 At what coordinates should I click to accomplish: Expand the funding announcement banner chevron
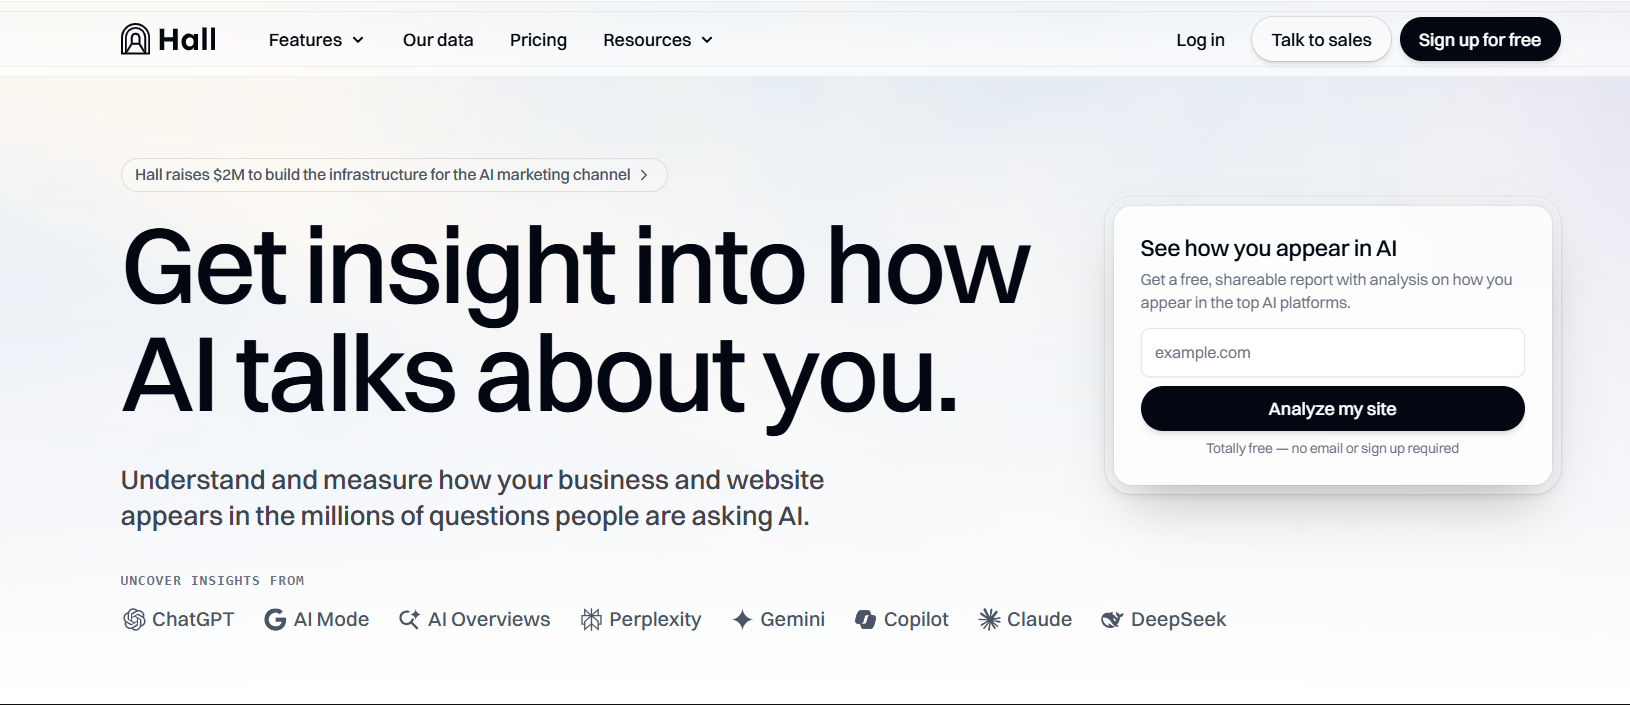pos(642,174)
